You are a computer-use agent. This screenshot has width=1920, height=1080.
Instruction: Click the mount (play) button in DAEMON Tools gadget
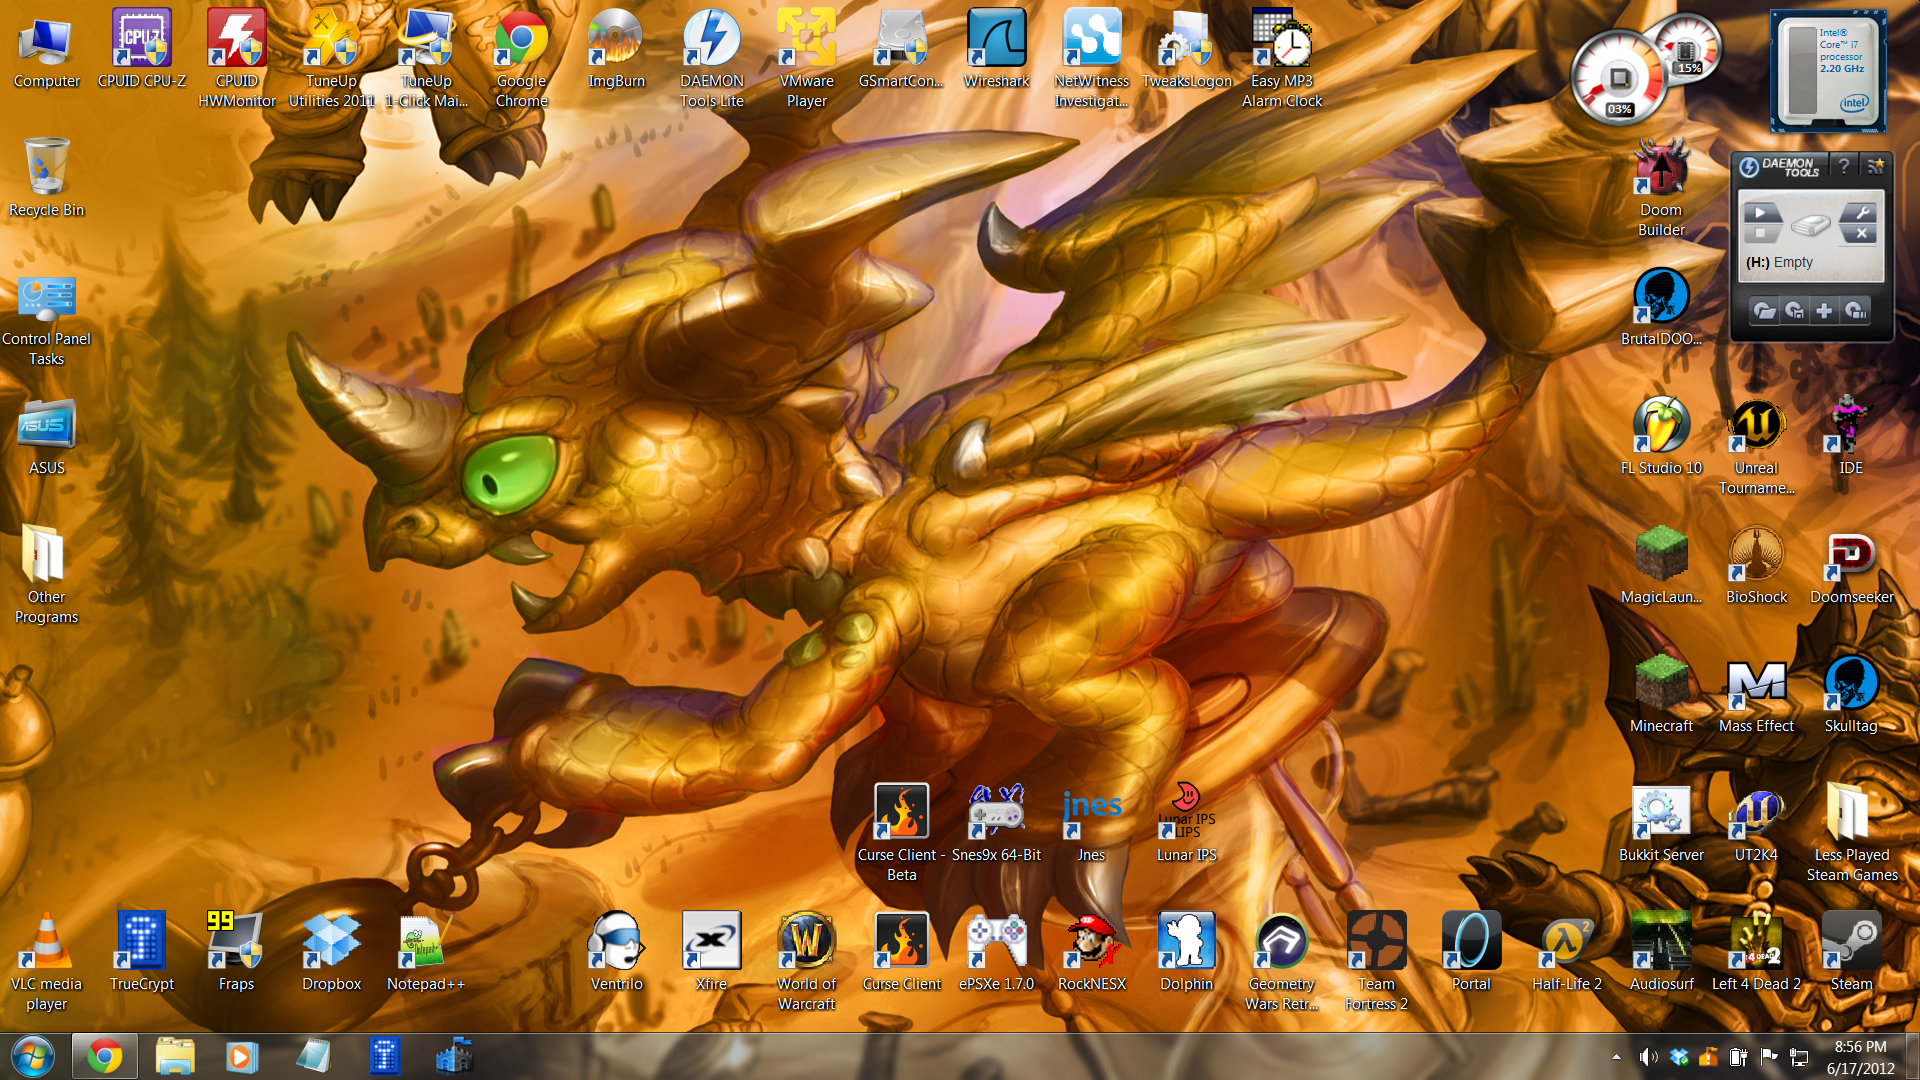click(x=1761, y=212)
